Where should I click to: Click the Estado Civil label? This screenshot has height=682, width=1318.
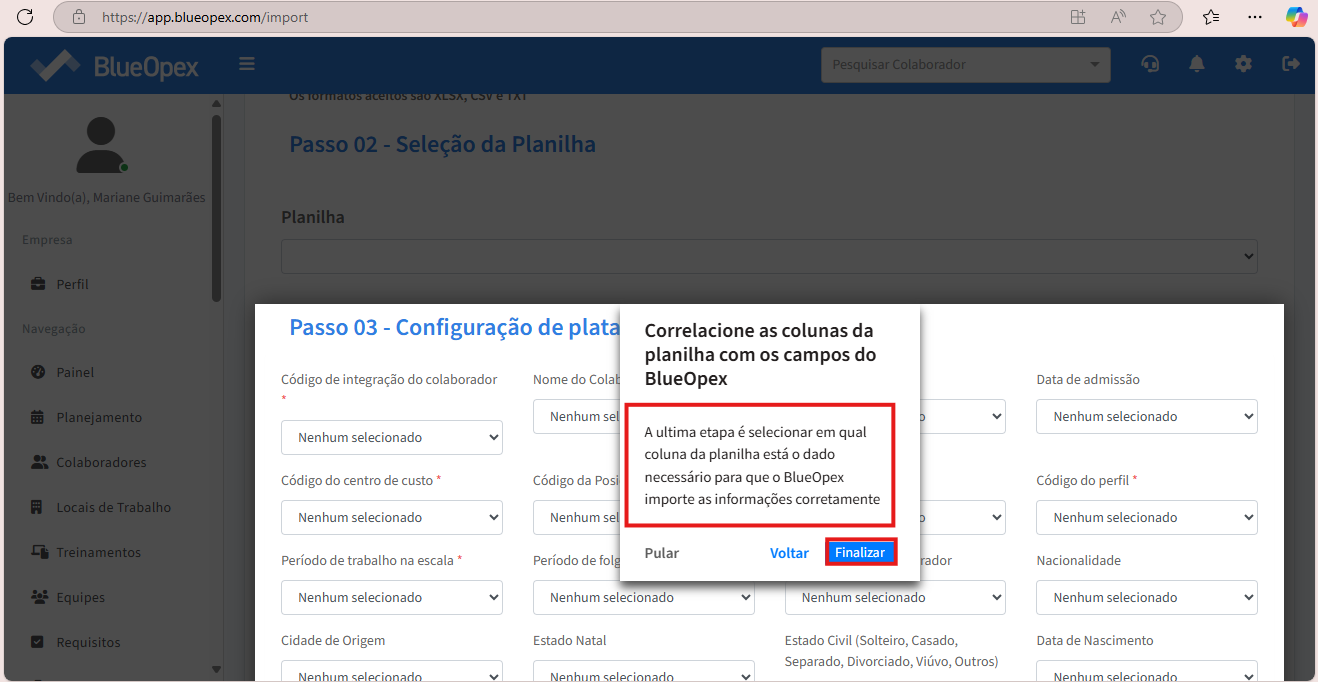click(891, 650)
